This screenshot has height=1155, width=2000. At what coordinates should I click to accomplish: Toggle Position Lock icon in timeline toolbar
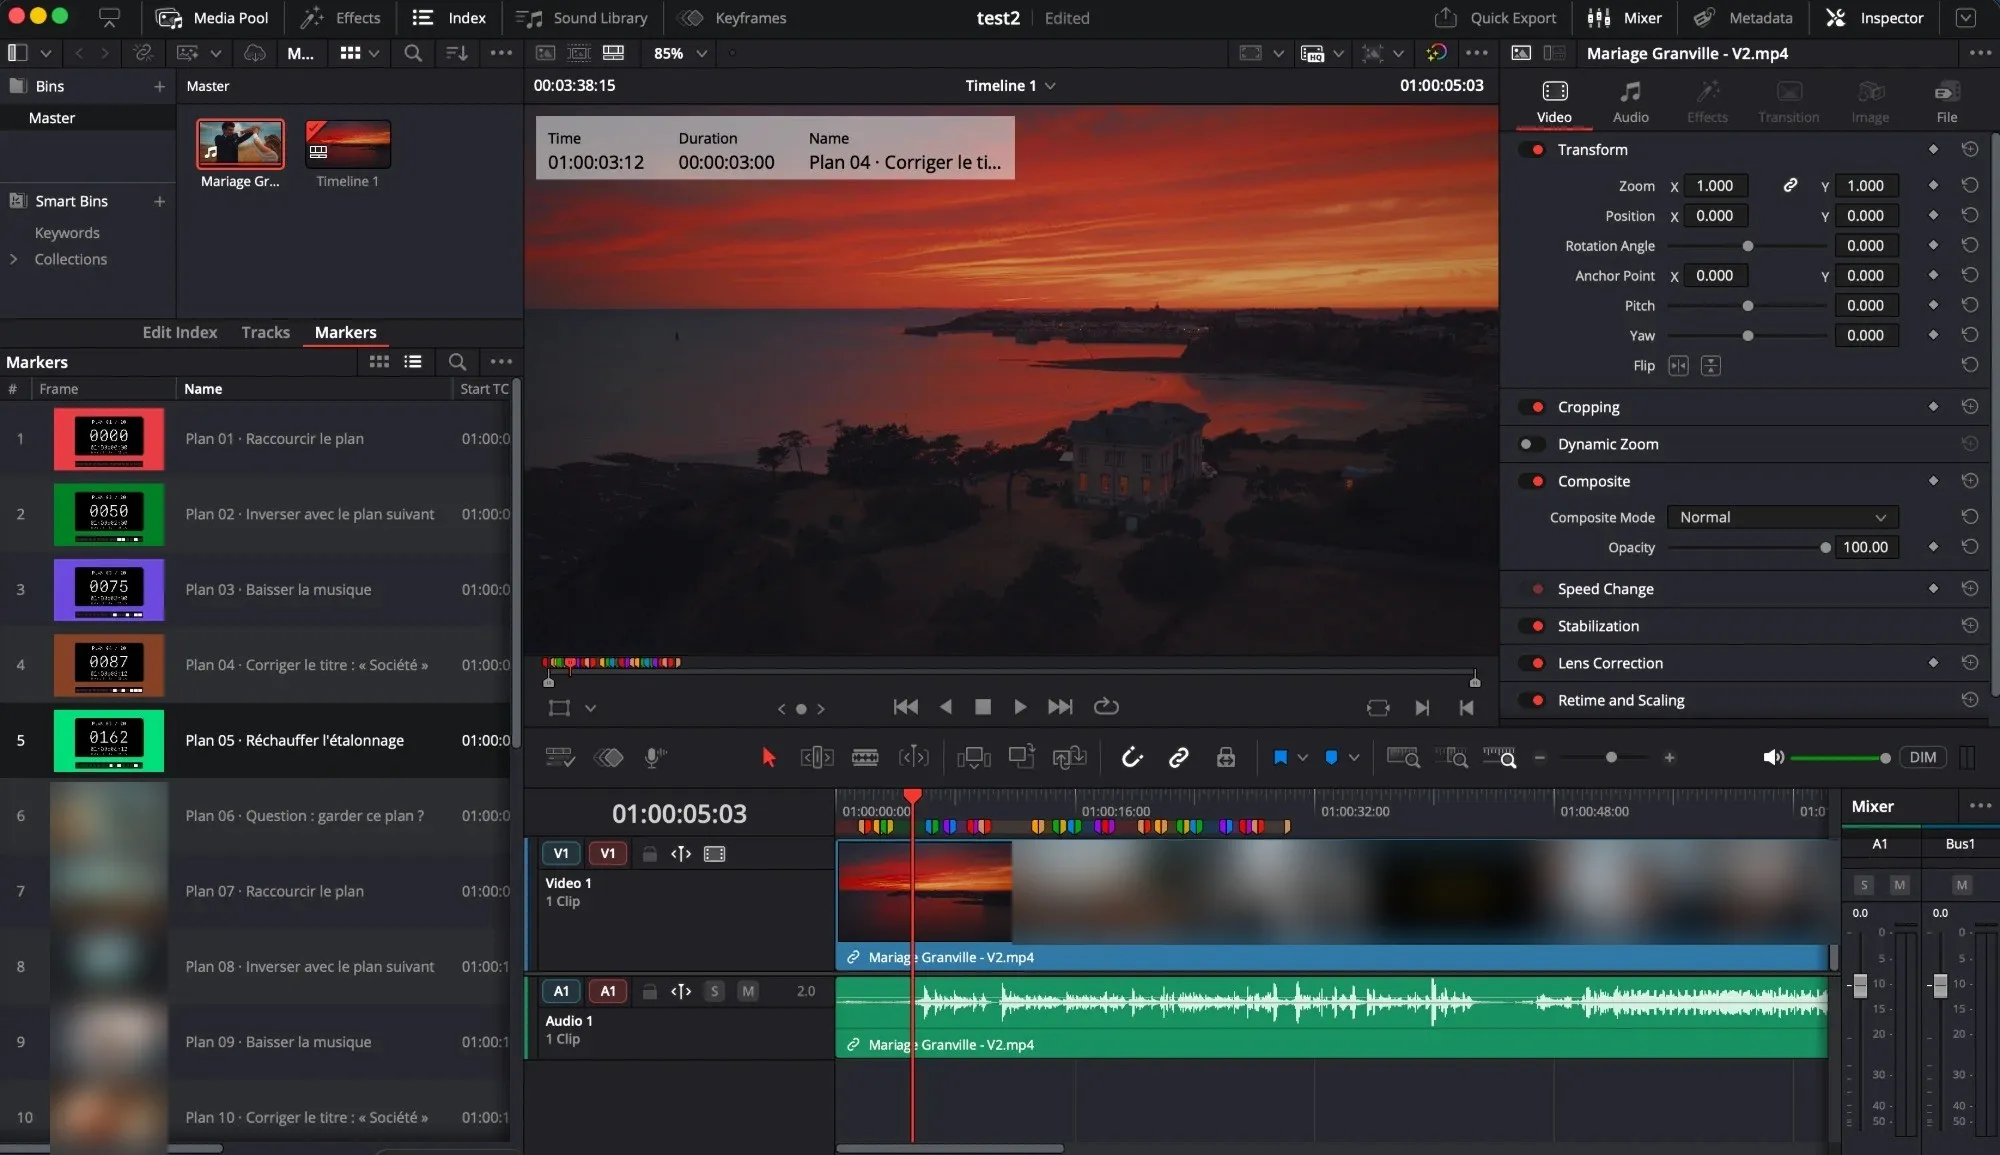(x=1226, y=757)
